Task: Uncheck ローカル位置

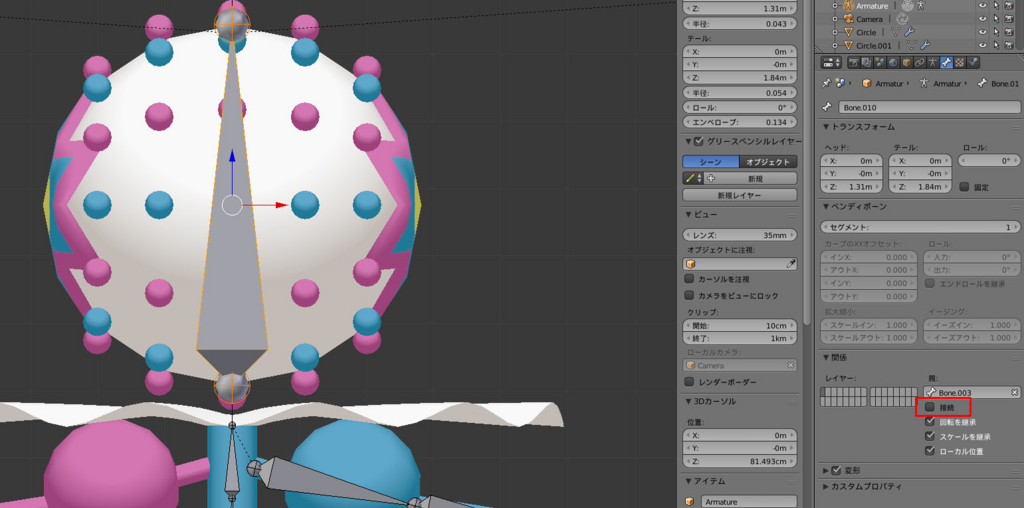Action: point(931,451)
